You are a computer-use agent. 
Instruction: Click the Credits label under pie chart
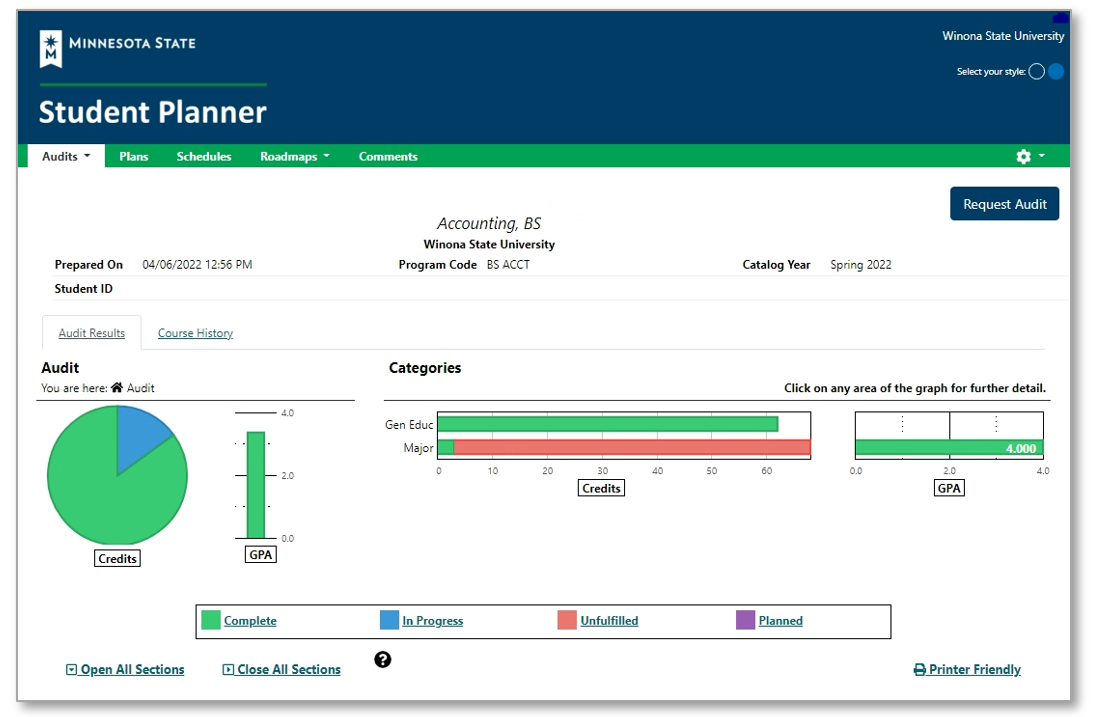(117, 558)
